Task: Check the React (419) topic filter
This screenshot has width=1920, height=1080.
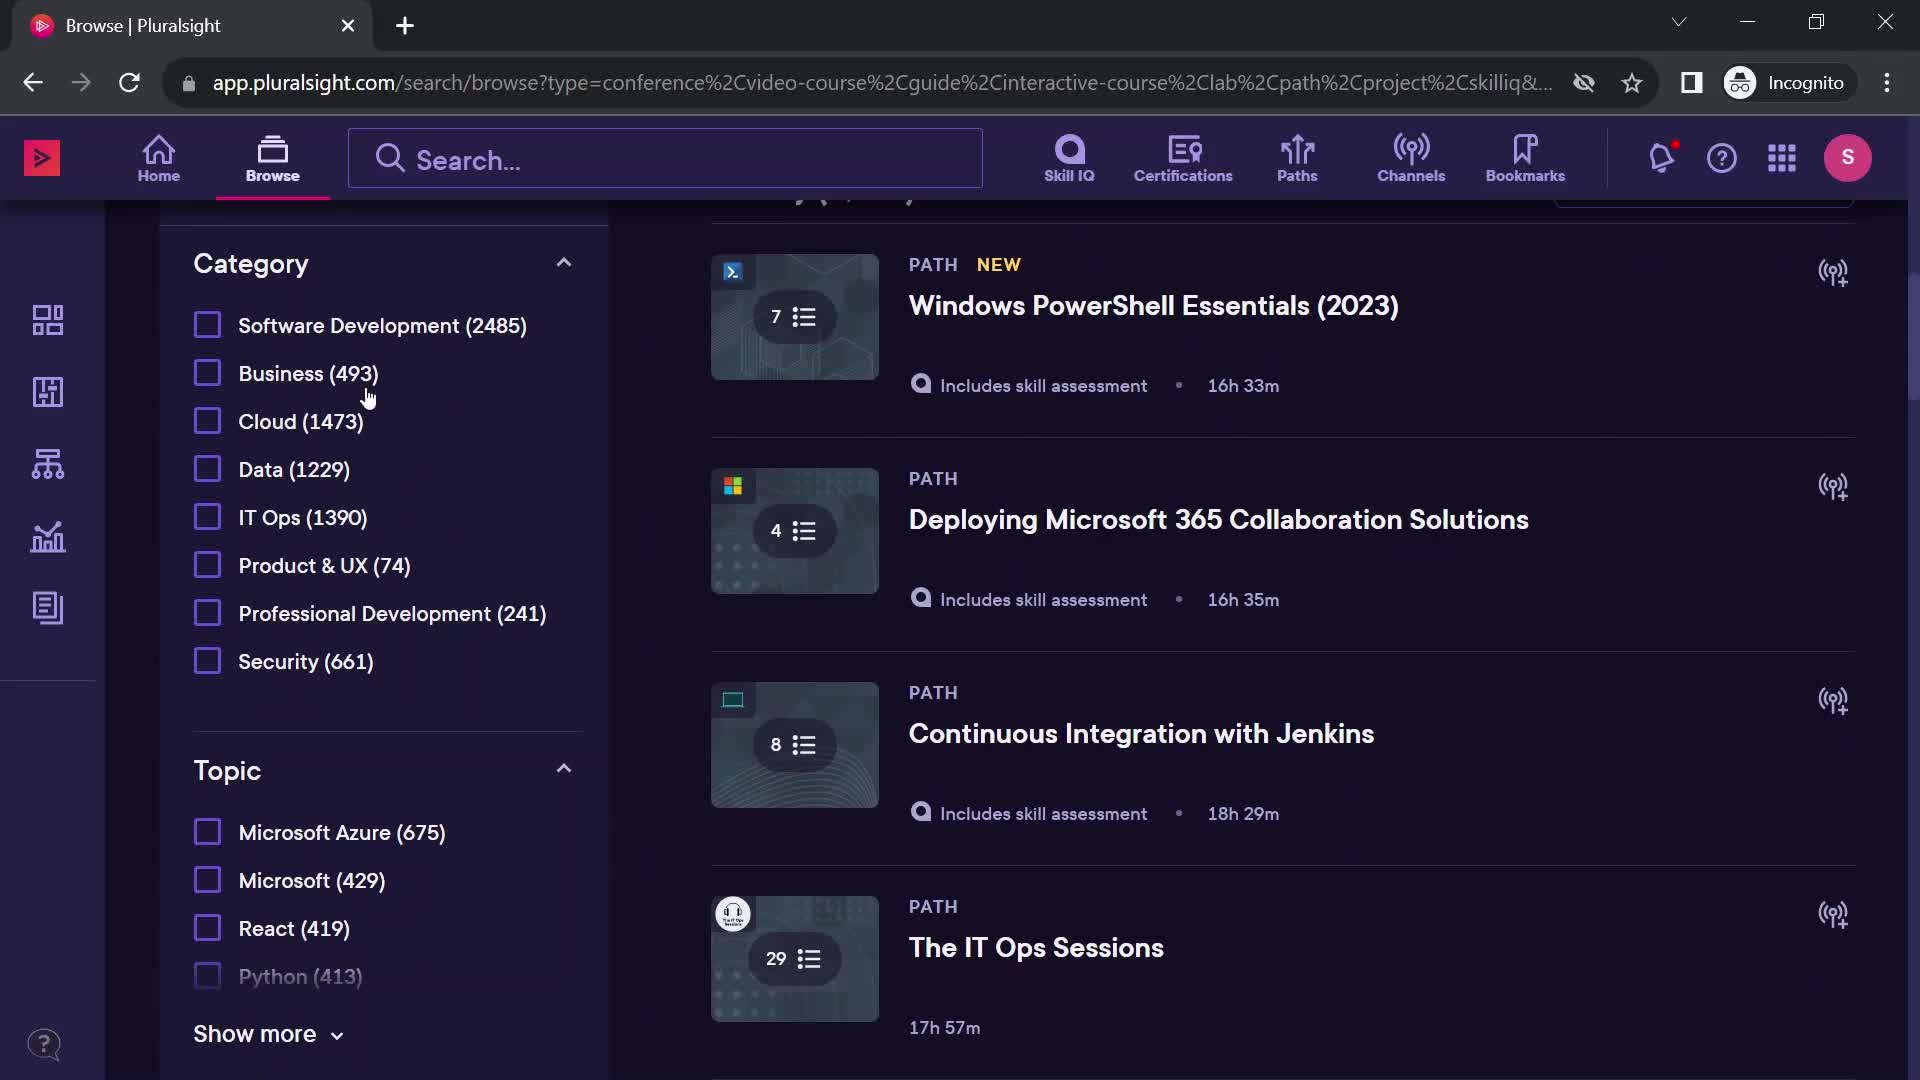Action: pyautogui.click(x=207, y=928)
